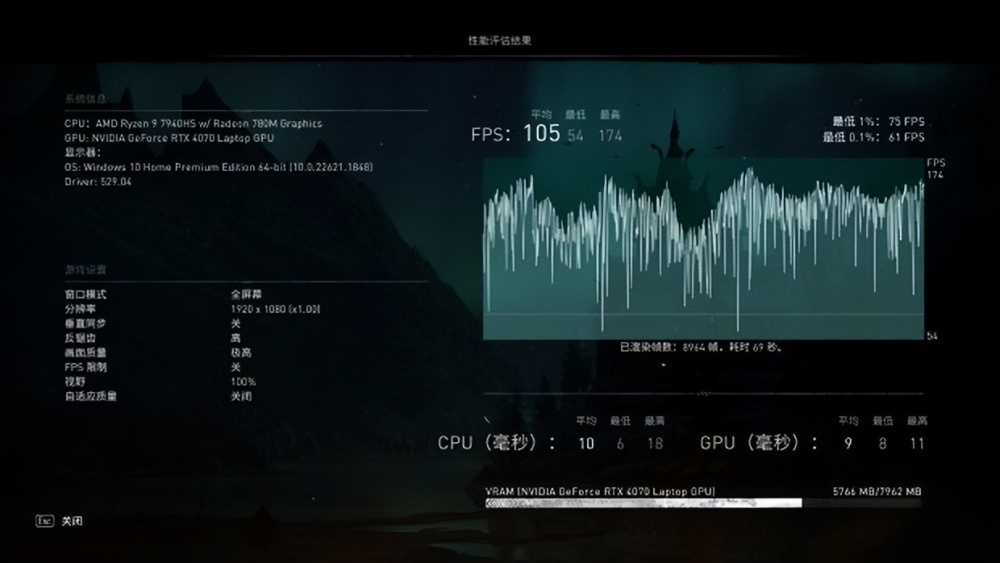Click the 最低 0.1%: 61 FPS readout

(x=873, y=137)
